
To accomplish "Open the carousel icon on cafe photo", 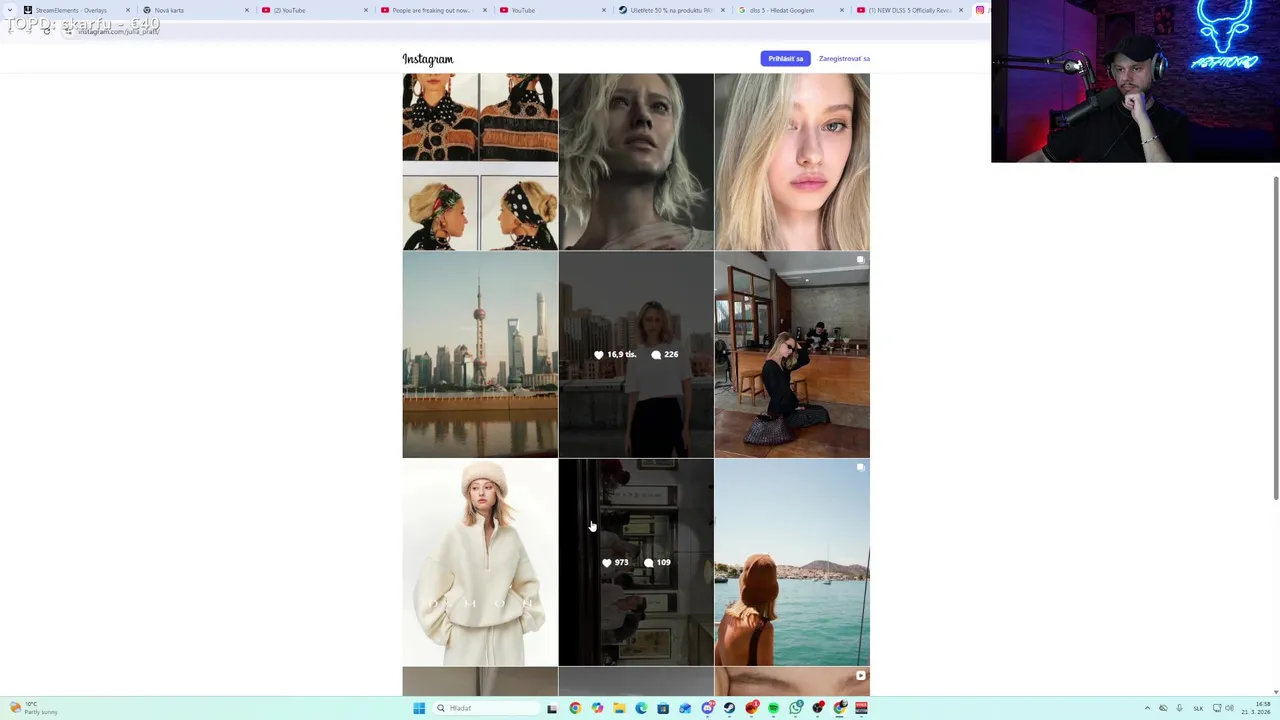I will coord(860,260).
